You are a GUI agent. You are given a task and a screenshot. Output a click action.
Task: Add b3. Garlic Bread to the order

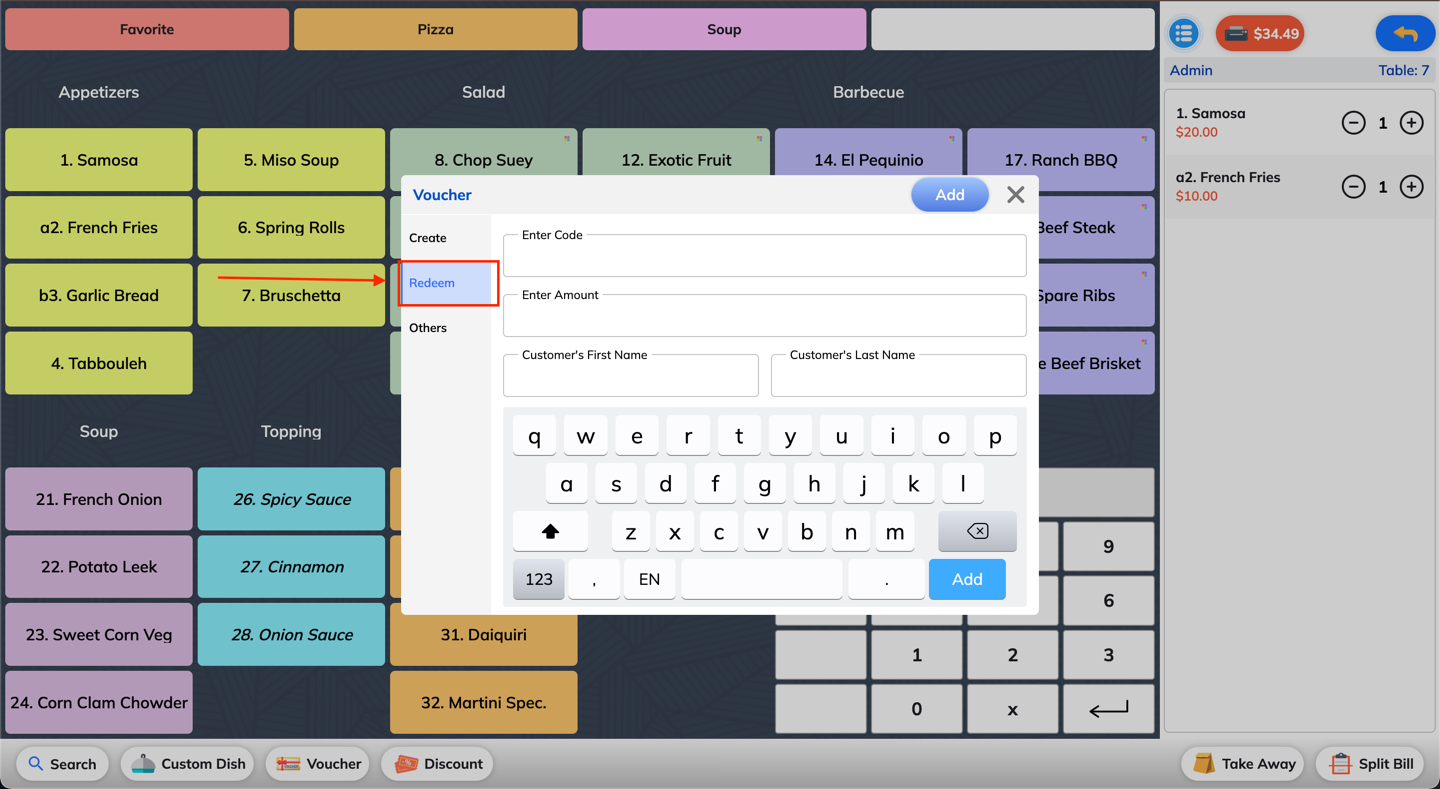coord(99,296)
